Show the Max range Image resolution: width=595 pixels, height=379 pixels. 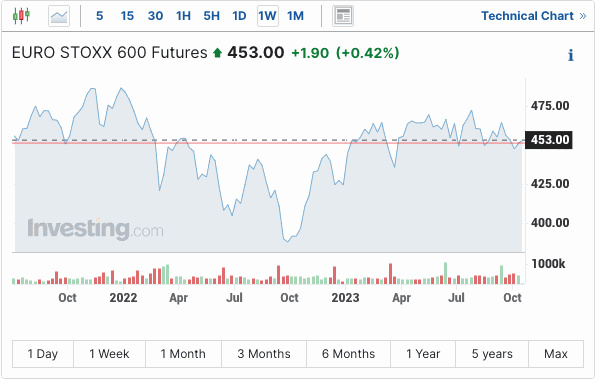[556, 354]
